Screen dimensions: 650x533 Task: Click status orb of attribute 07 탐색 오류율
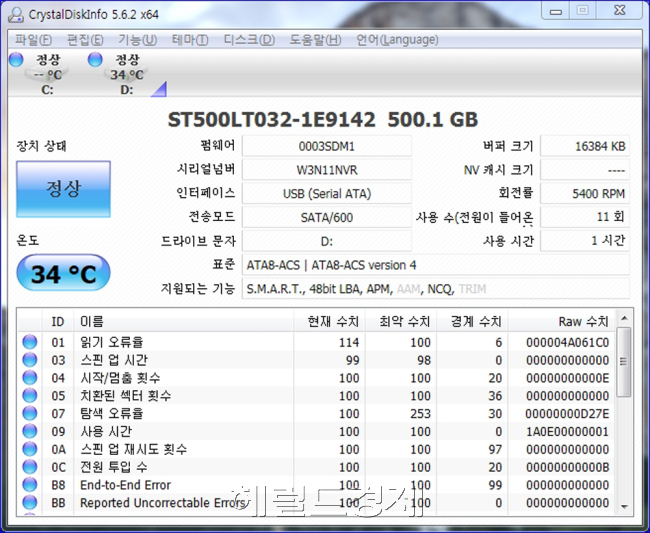click(x=29, y=413)
